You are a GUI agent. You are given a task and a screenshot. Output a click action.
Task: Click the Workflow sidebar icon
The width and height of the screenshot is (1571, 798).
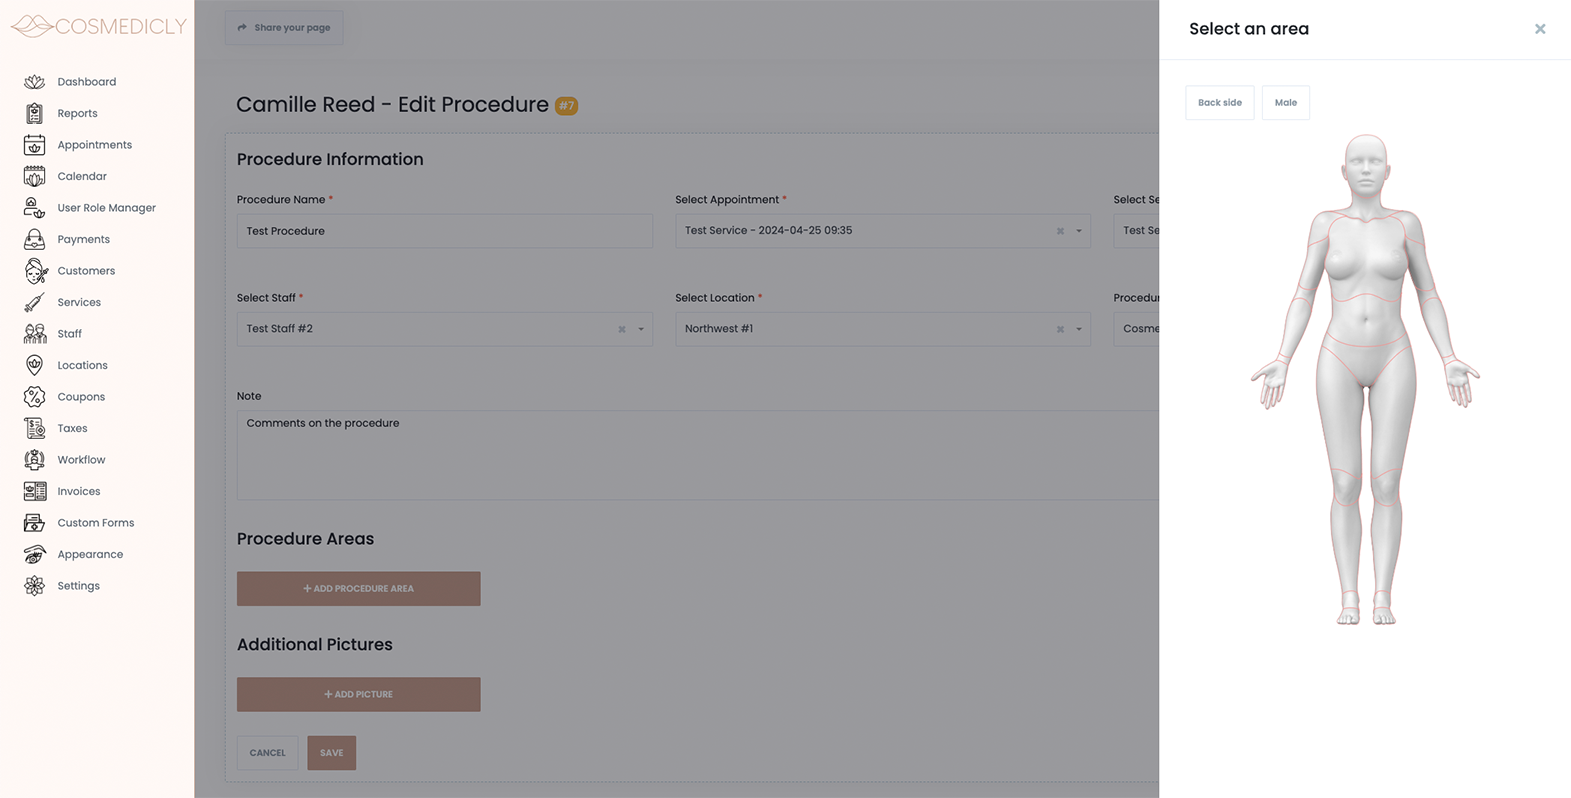coord(34,460)
